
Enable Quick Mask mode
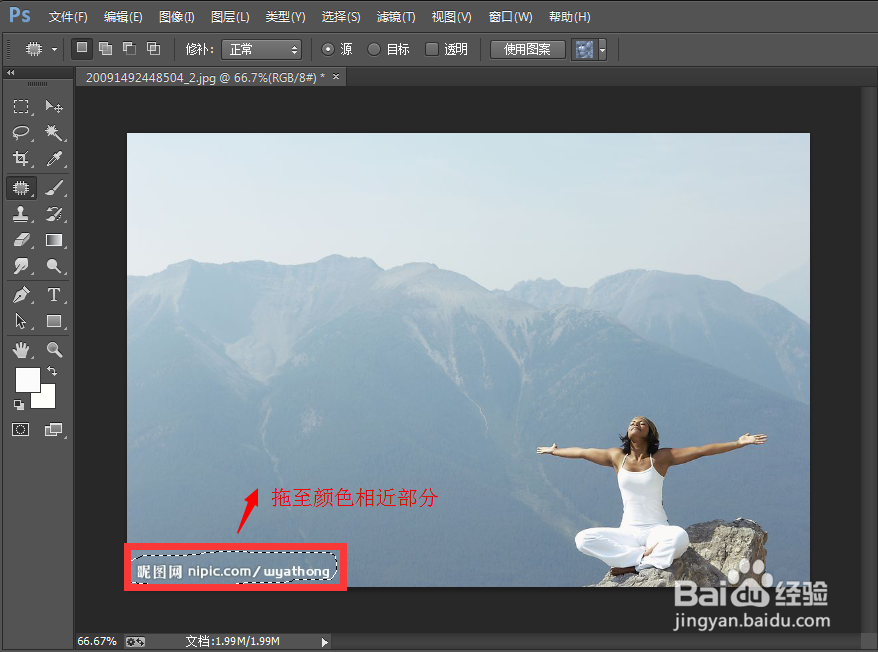coord(22,429)
